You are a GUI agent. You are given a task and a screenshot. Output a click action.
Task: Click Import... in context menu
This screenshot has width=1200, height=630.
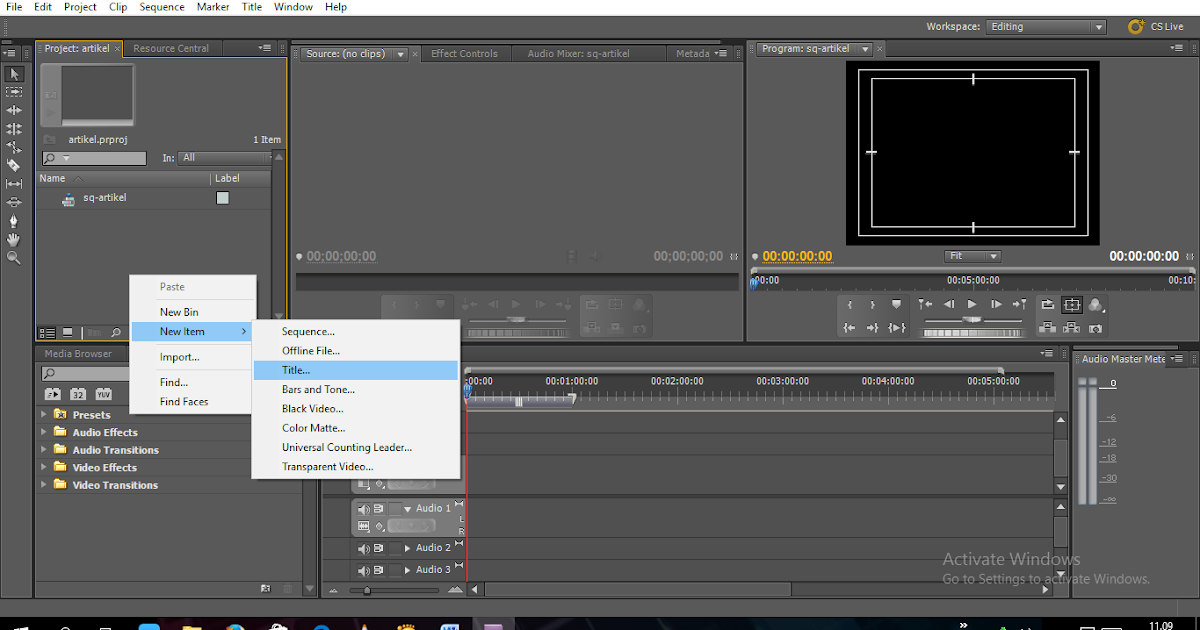tap(180, 357)
